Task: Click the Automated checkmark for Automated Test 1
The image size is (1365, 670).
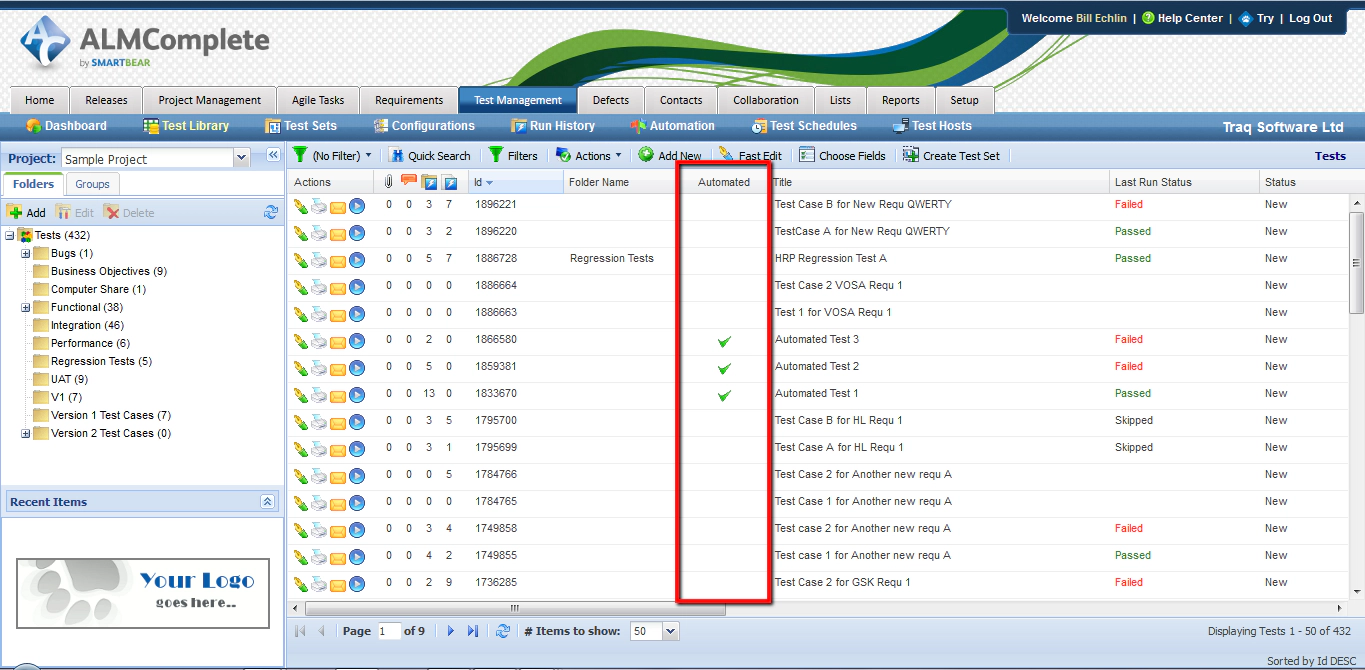Action: click(x=724, y=395)
